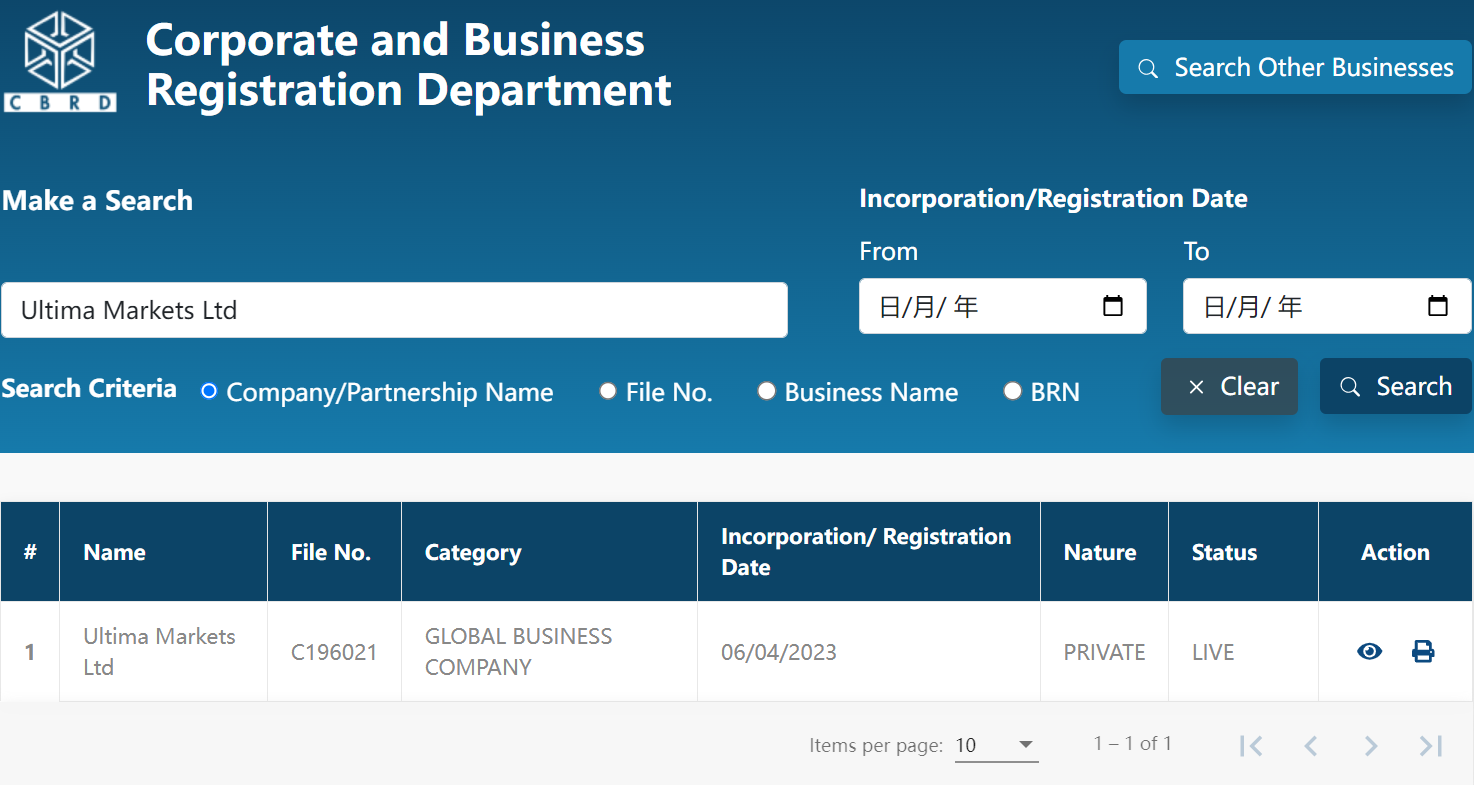
Task: Click the From date input field
Action: click(x=1003, y=306)
